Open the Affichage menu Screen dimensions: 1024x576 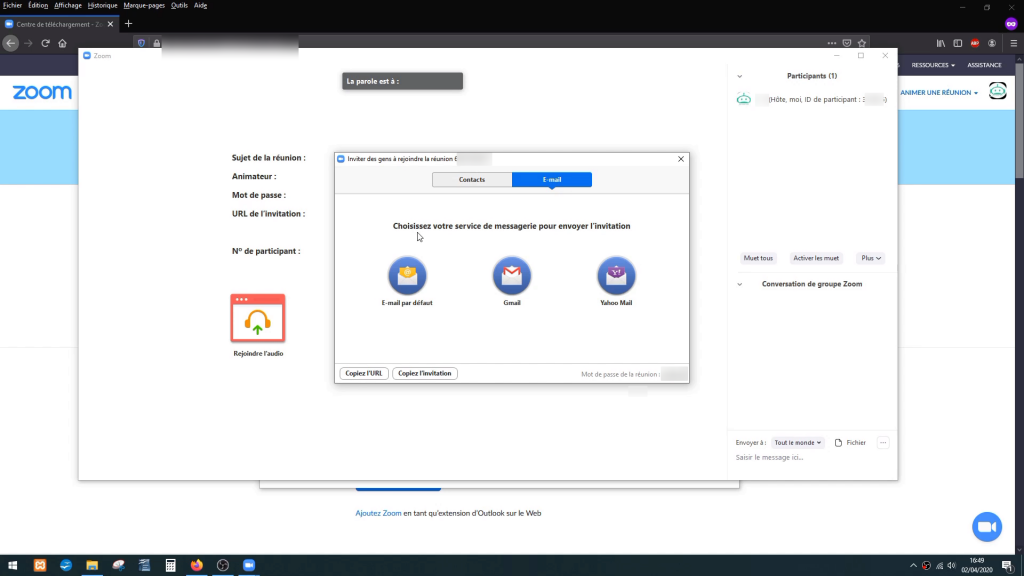(x=68, y=5)
